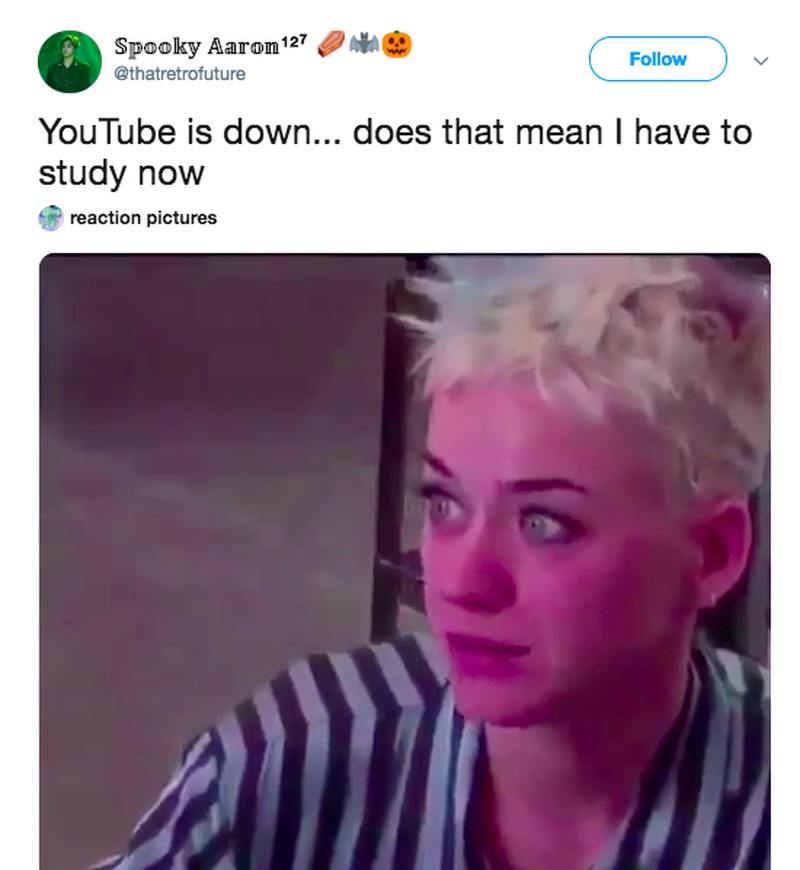This screenshot has width=800, height=870.
Task: Click the words "have to" ending the first line
Action: pyautogui.click(x=693, y=132)
